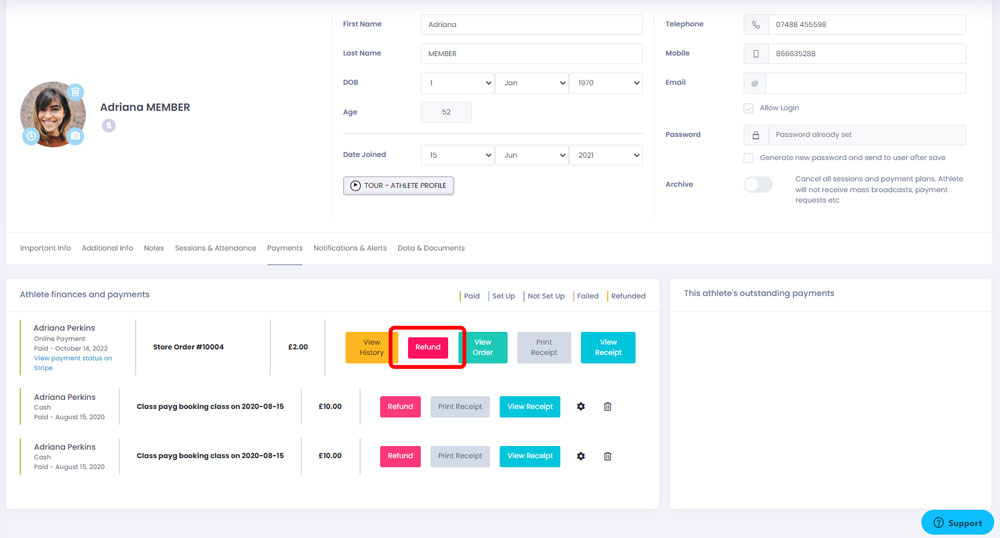Click the Tour - Athlete Profile button
The image size is (1000, 538).
(x=398, y=186)
